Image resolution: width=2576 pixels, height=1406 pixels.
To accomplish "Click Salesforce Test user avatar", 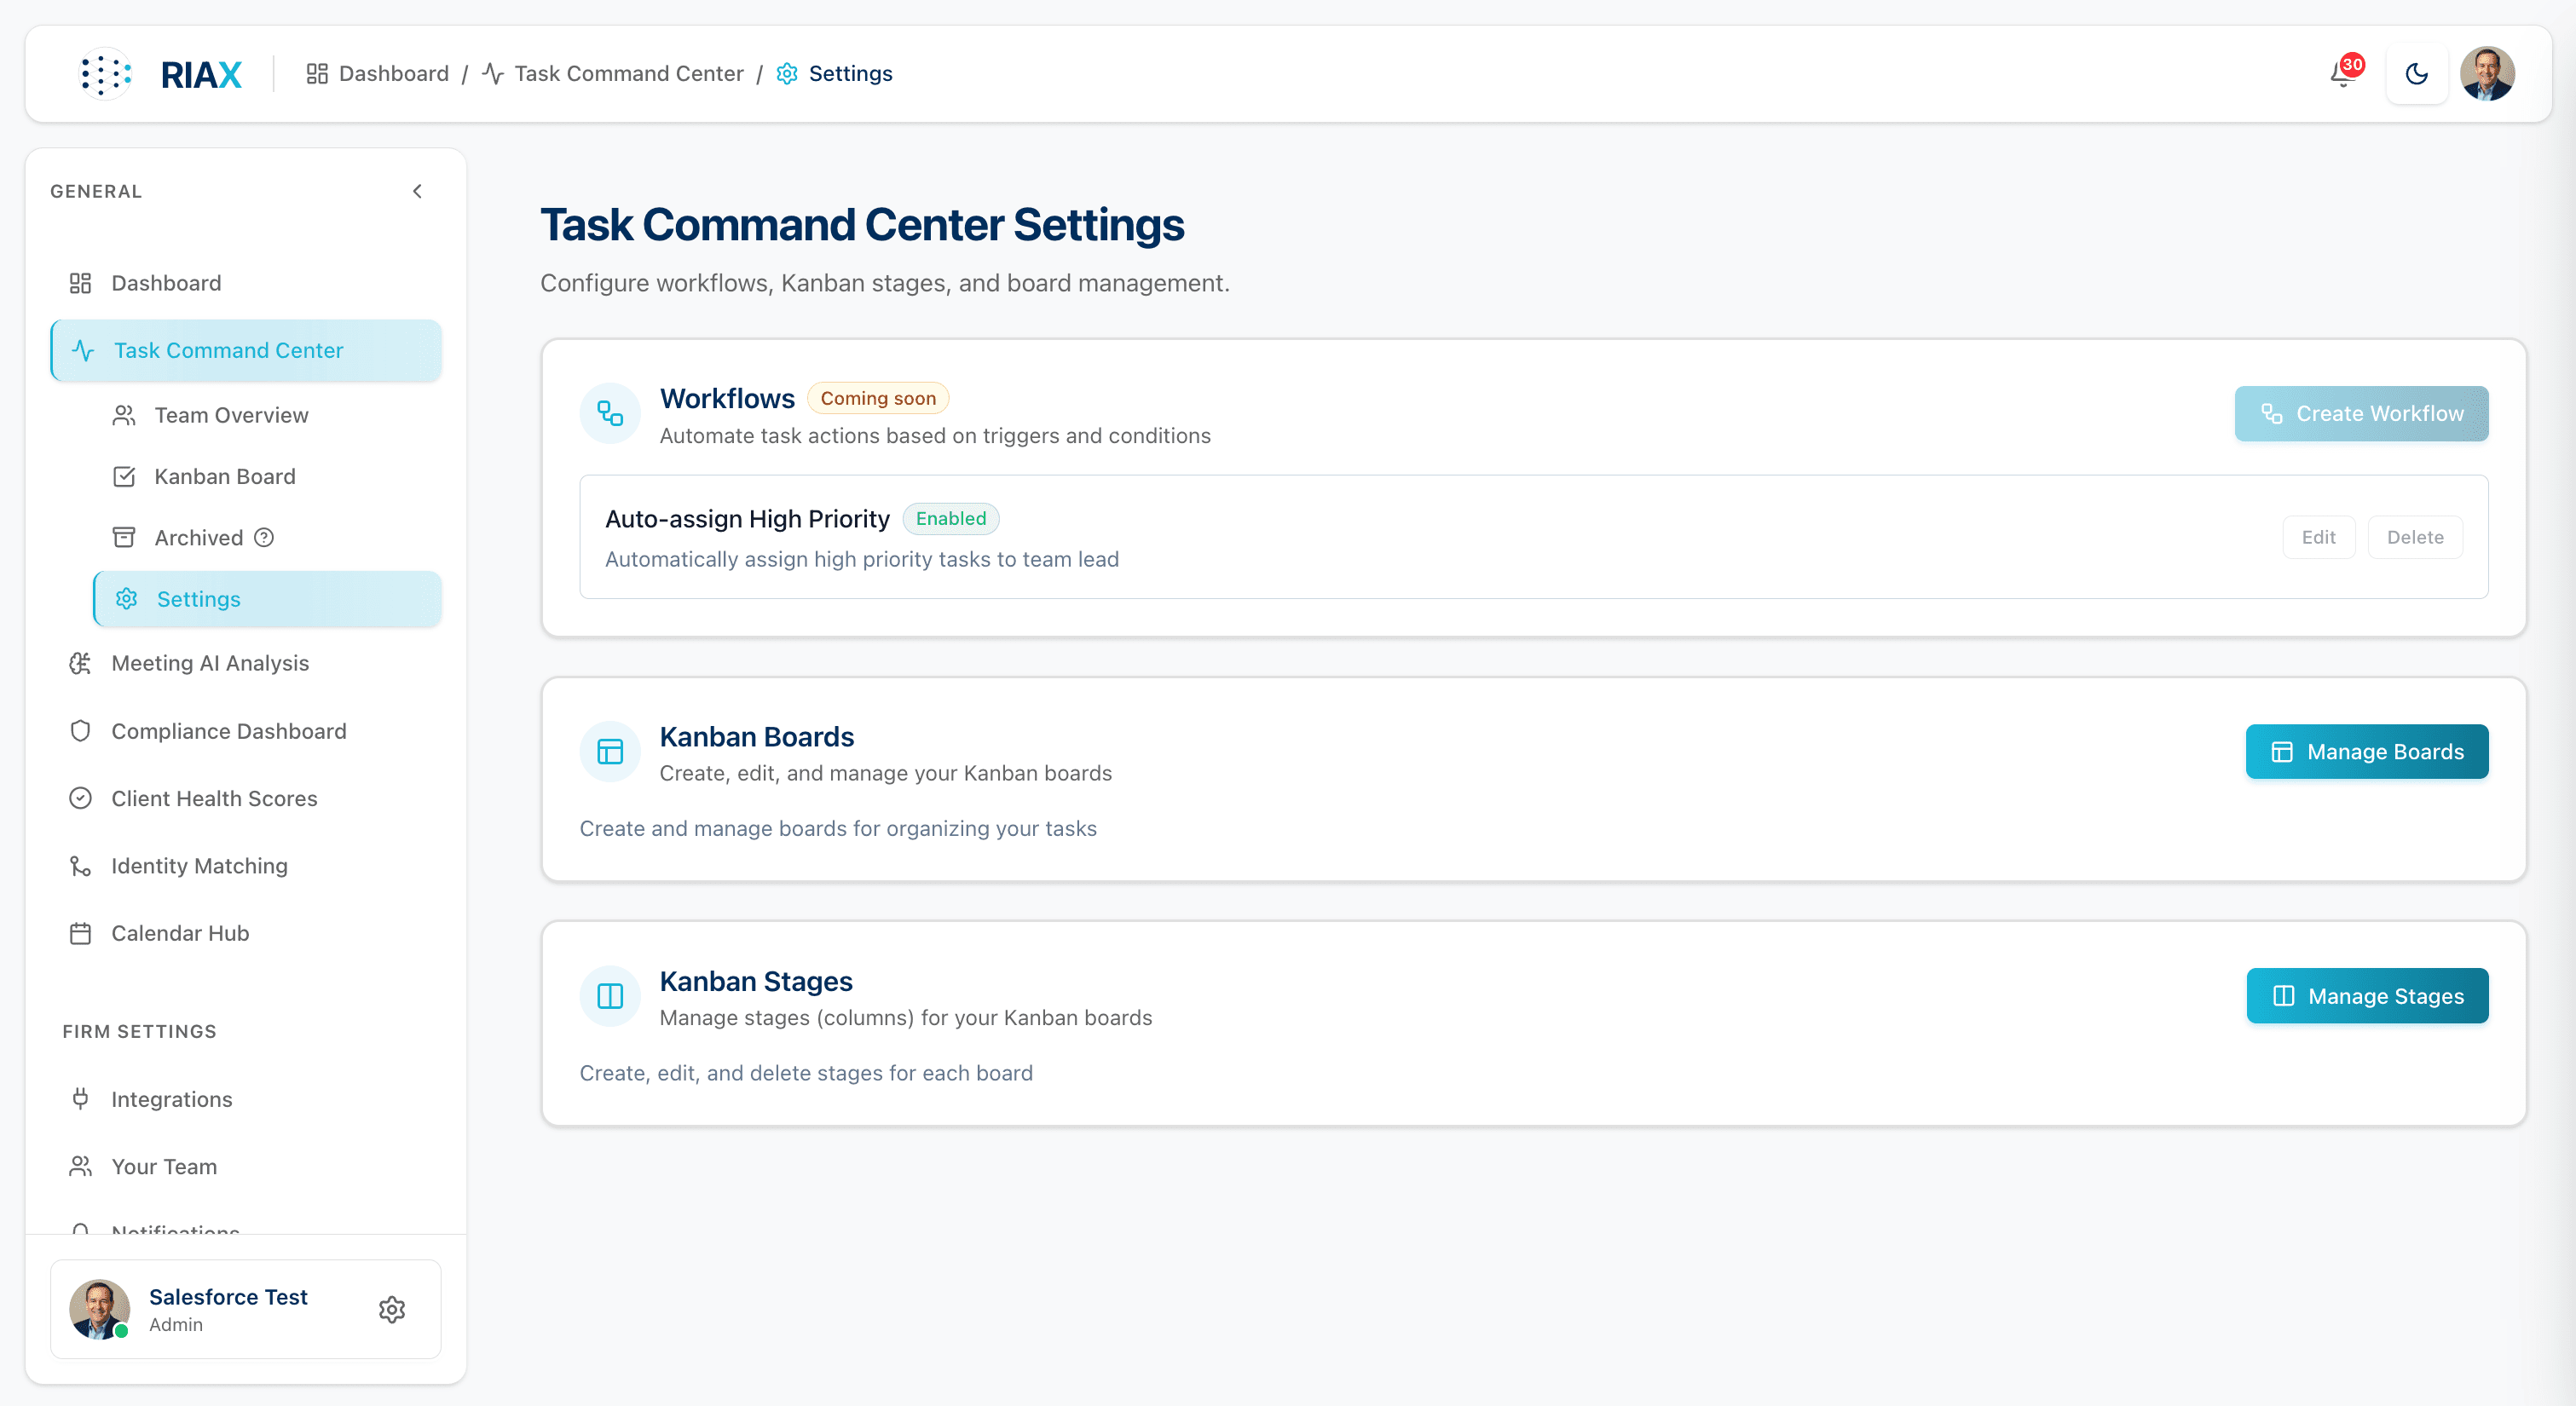I will (x=99, y=1309).
